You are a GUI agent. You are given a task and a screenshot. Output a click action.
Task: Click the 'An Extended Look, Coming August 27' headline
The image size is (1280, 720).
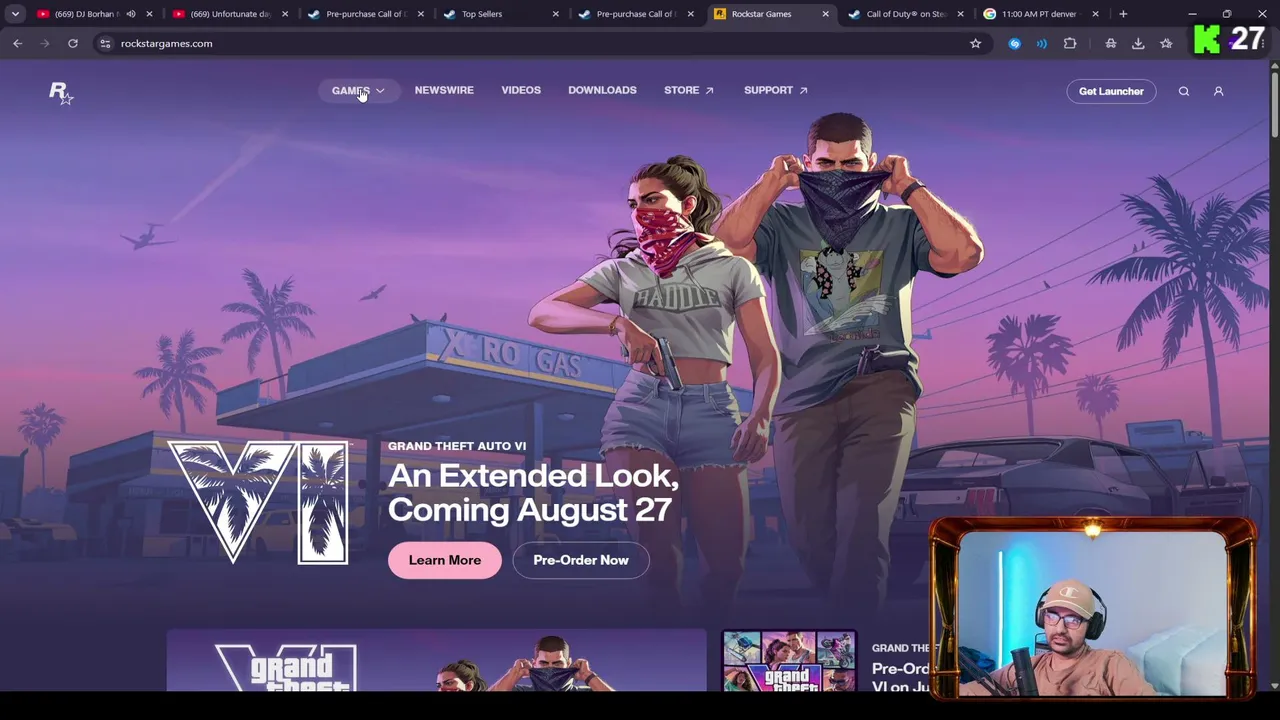[x=533, y=492]
